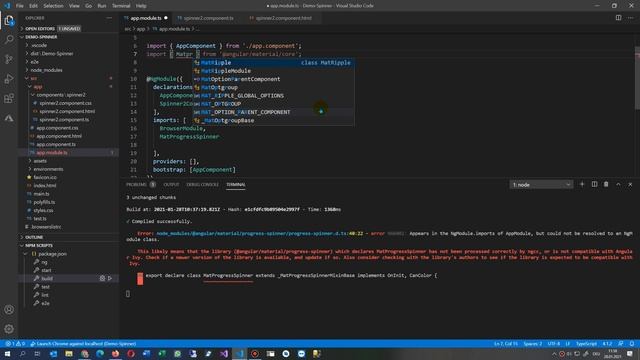Open spinner2.component.css in the explorer
The width and height of the screenshot is (640, 360).
pyautogui.click(x=65, y=103)
